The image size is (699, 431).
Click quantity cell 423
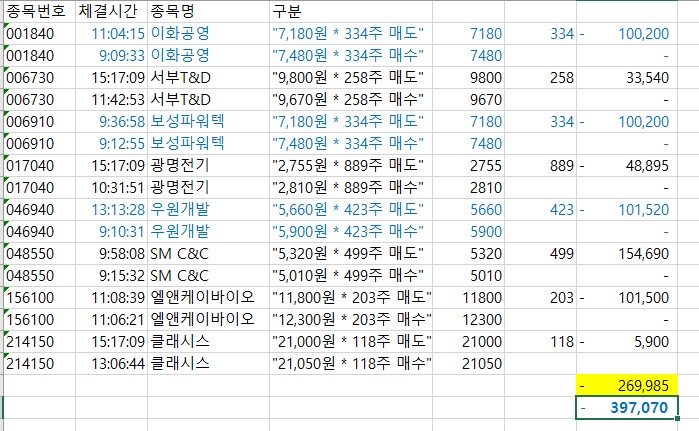click(x=541, y=209)
